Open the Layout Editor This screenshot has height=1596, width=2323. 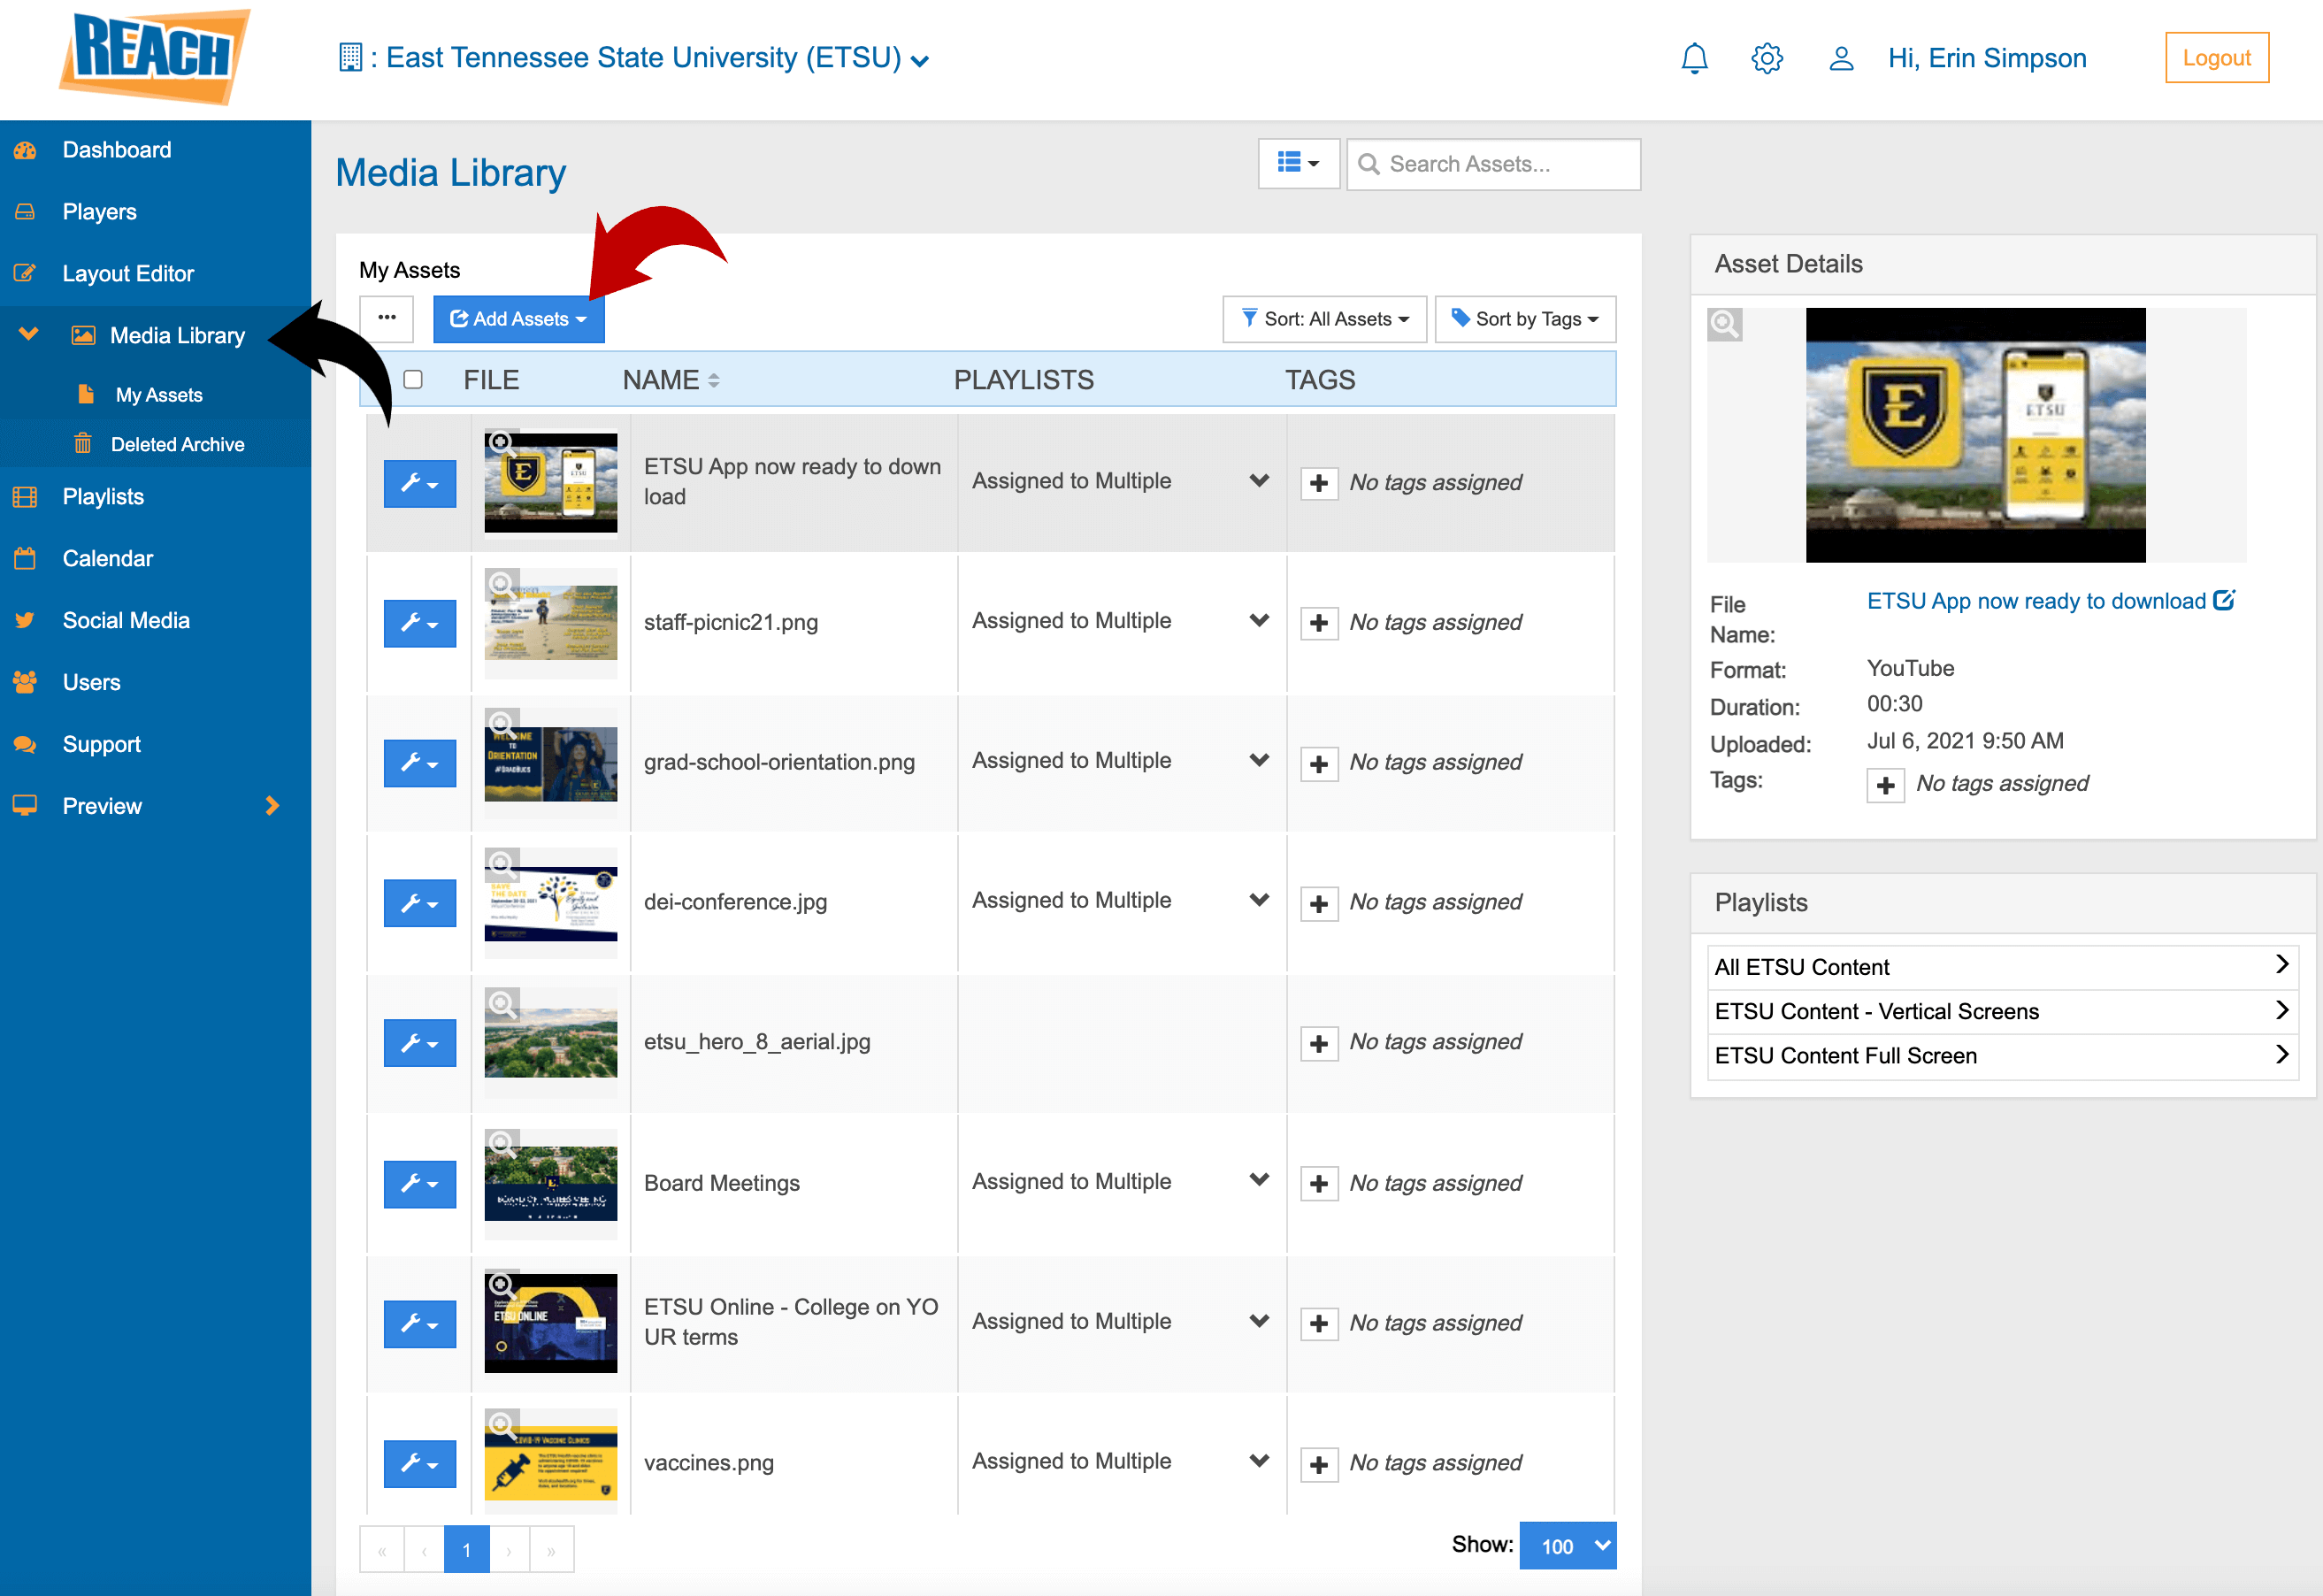click(x=129, y=272)
